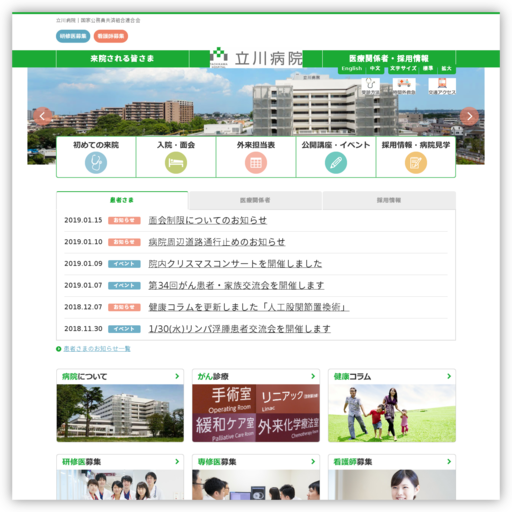Image resolution: width=512 pixels, height=512 pixels.
Task: Switch language to English
Action: pyautogui.click(x=352, y=68)
